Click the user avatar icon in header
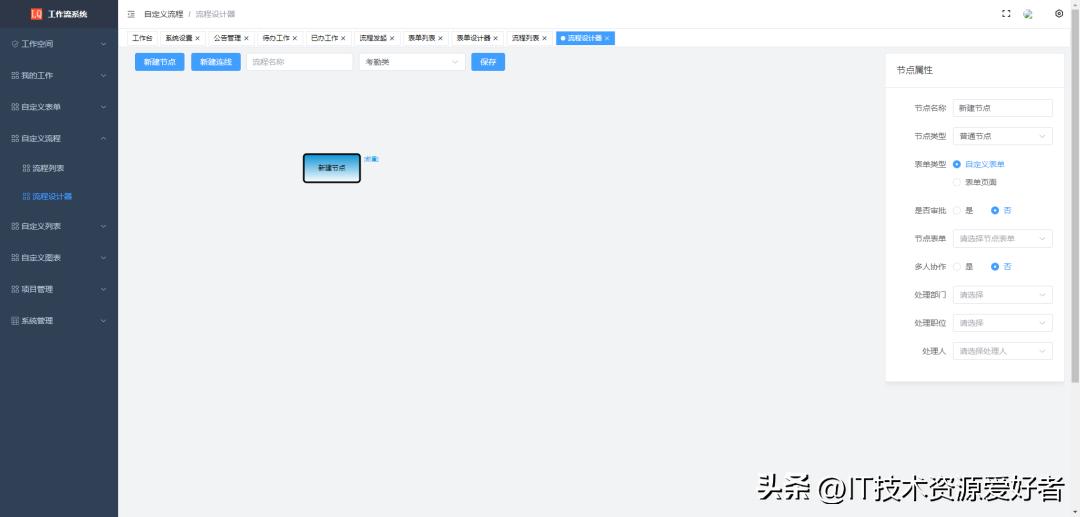This screenshot has width=1080, height=517. (x=1028, y=14)
